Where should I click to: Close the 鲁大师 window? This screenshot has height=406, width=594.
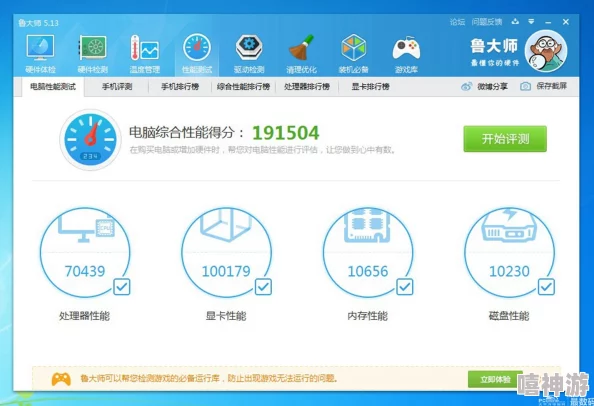pyautogui.click(x=566, y=22)
